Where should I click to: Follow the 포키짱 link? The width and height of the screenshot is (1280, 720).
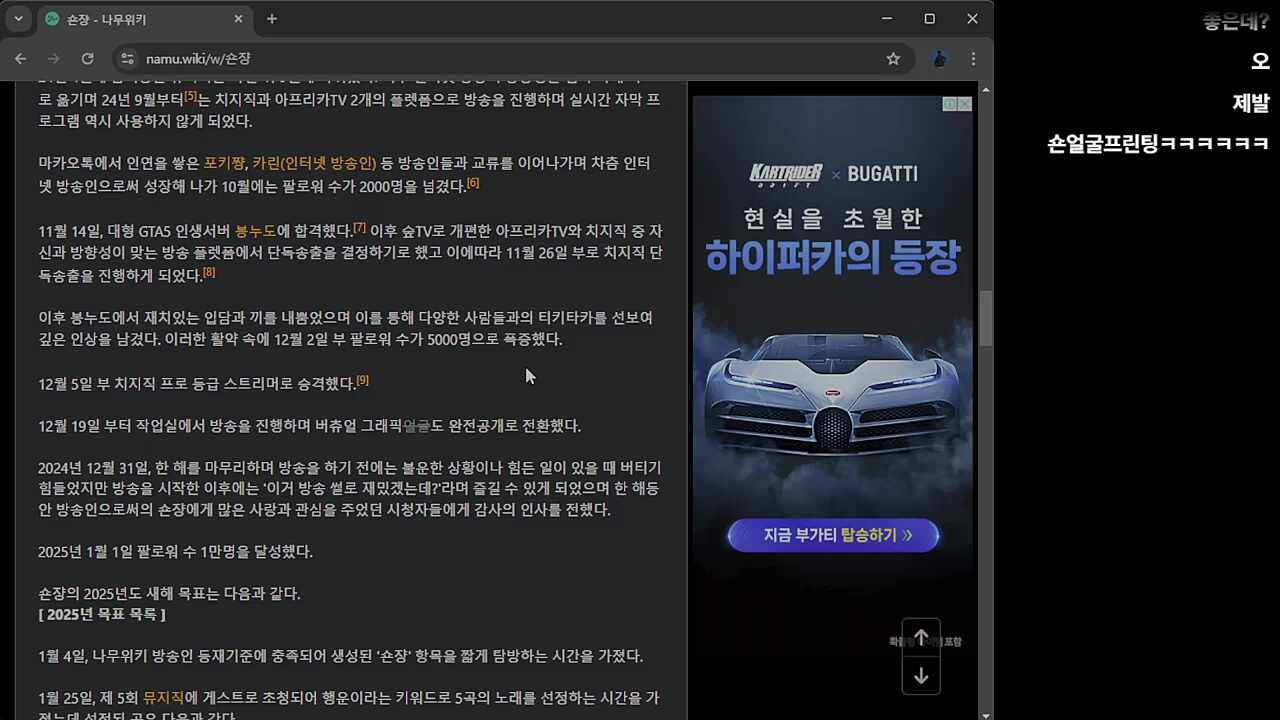point(225,163)
